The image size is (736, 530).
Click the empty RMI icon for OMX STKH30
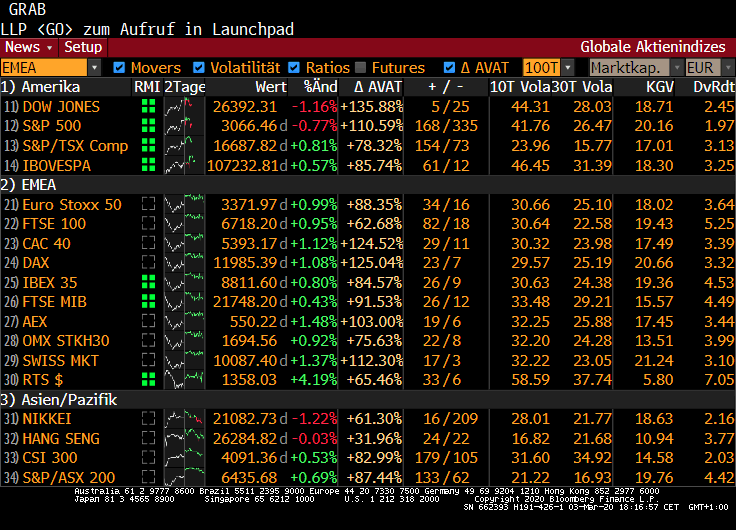point(149,340)
